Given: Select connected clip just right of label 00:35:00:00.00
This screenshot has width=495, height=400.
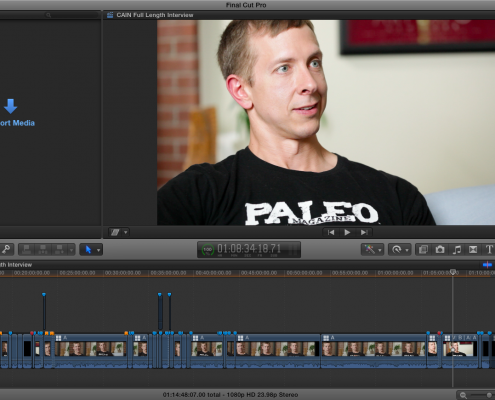Looking at the screenshot, I should pos(170,312).
